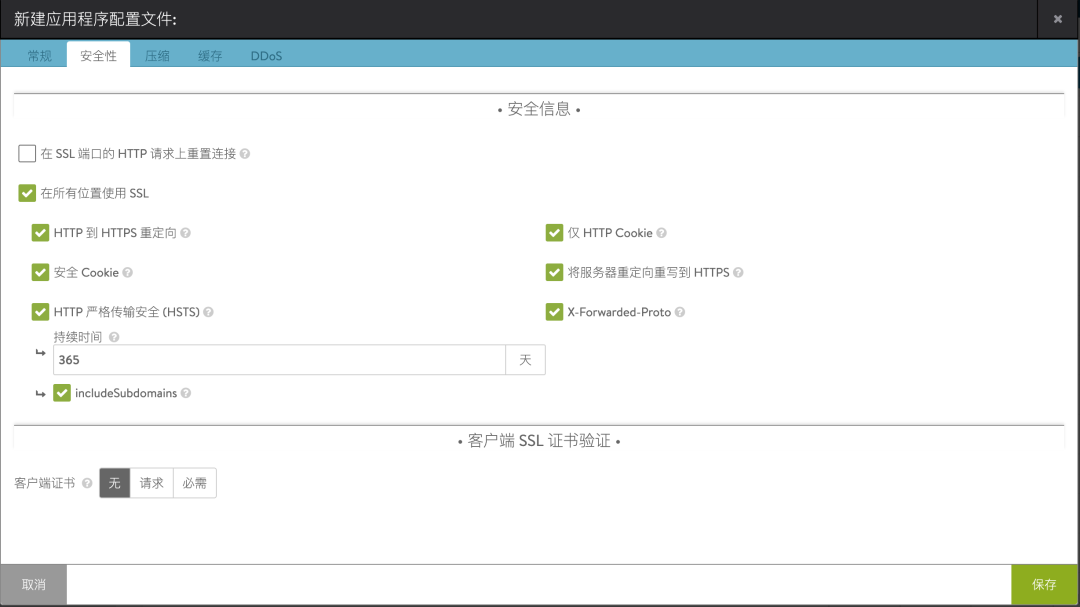Viewport: 1080px width, 607px height.
Task: Close the dialog with X icon
Action: coord(1057,19)
